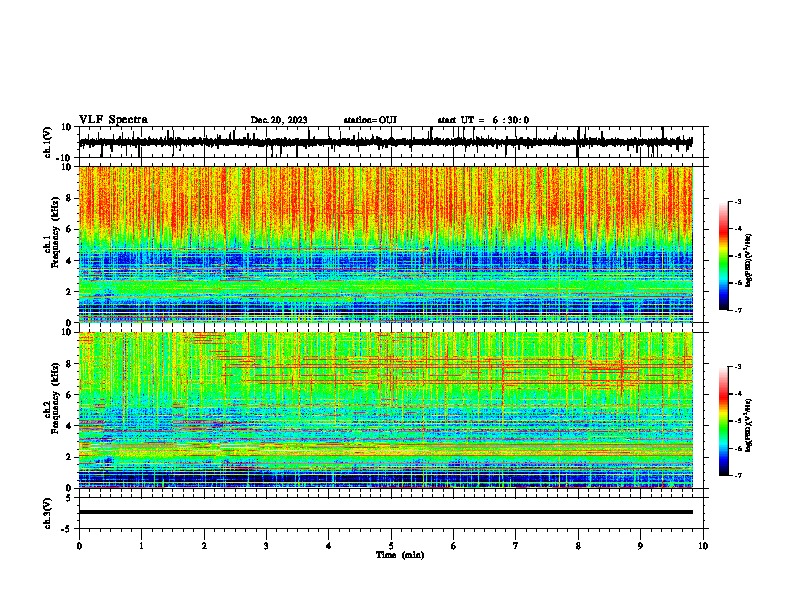The height and width of the screenshot is (612, 792).
Task: Click the time axis tick label 1
Action: pyautogui.click(x=141, y=546)
